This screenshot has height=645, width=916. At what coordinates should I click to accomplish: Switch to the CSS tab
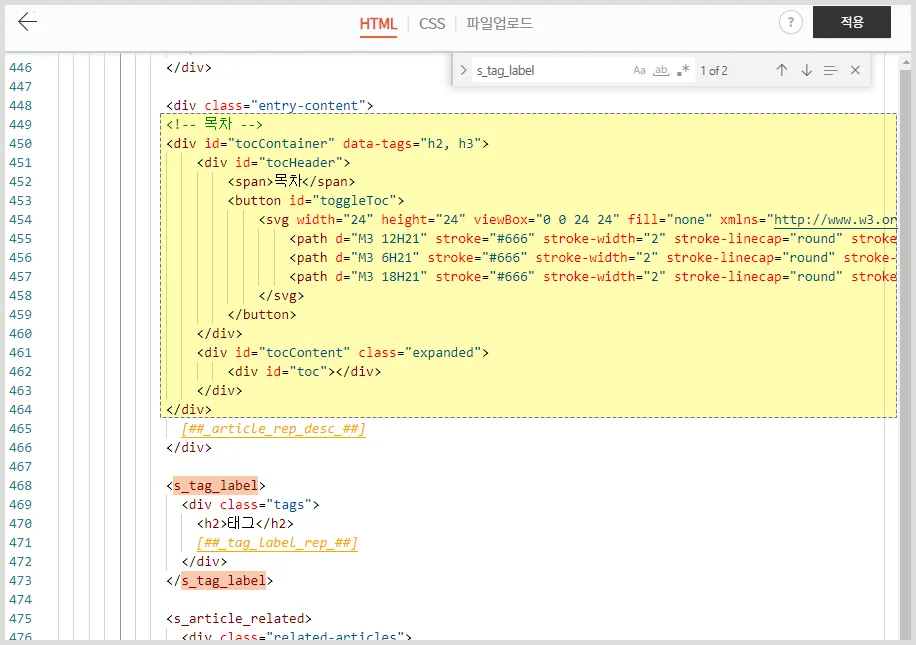pos(432,23)
